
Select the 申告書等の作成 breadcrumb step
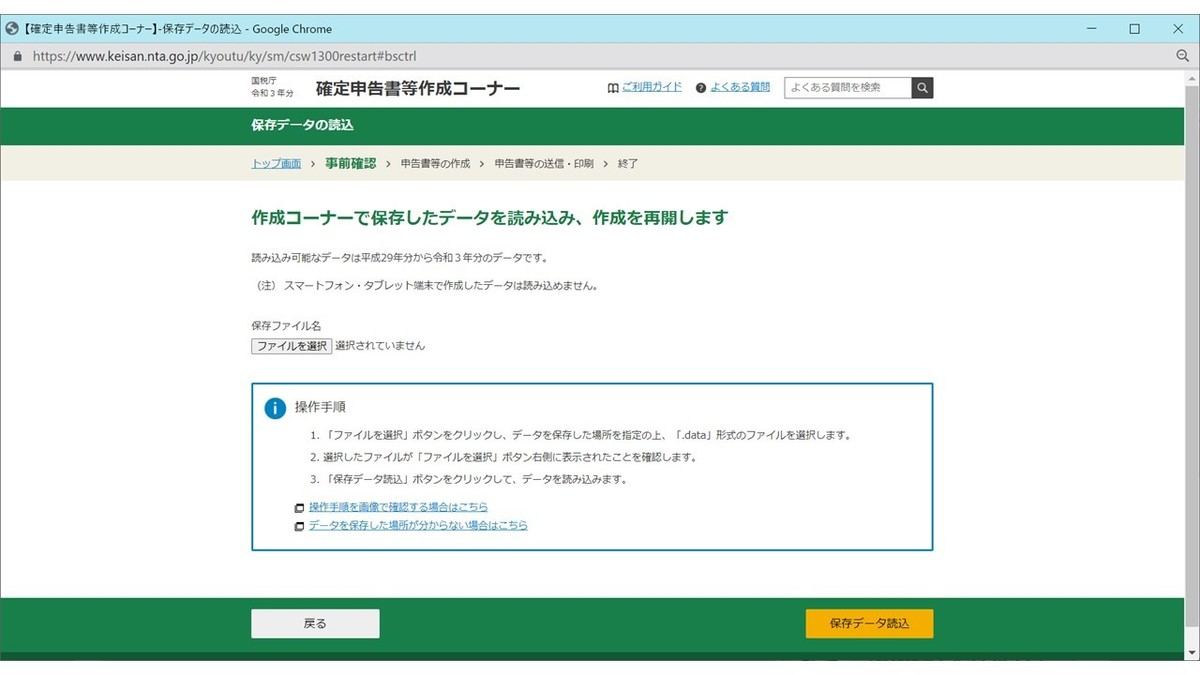coord(435,163)
